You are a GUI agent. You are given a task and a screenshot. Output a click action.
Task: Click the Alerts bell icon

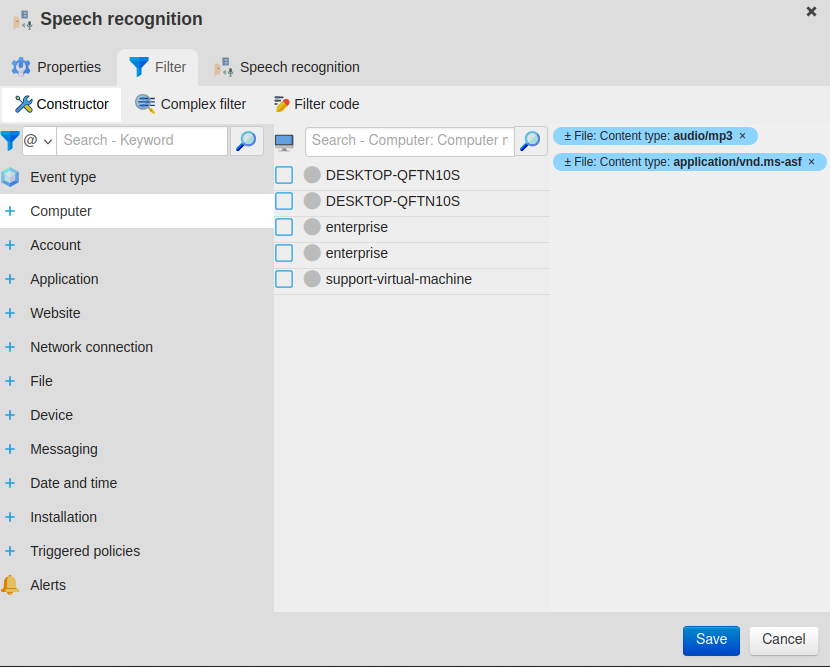10,585
